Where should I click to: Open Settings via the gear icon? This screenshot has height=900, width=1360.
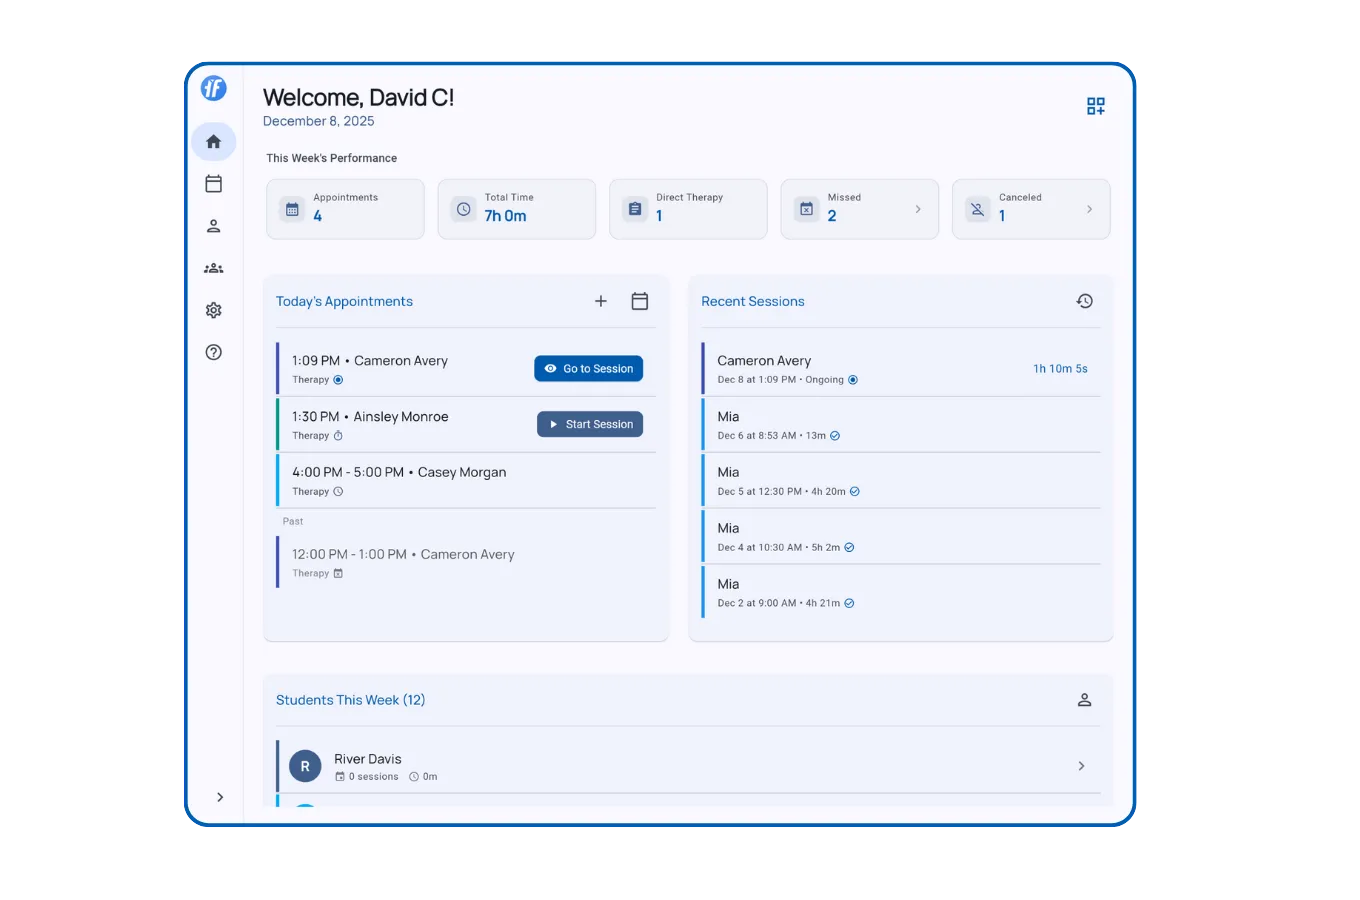[x=213, y=310]
